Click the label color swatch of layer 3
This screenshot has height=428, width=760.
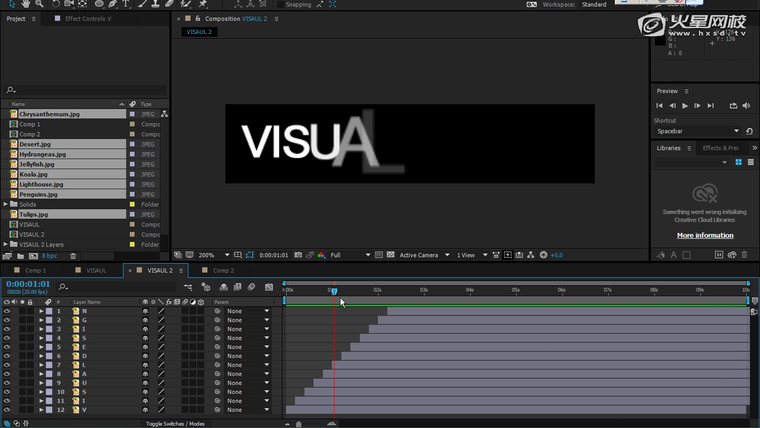(x=49, y=328)
